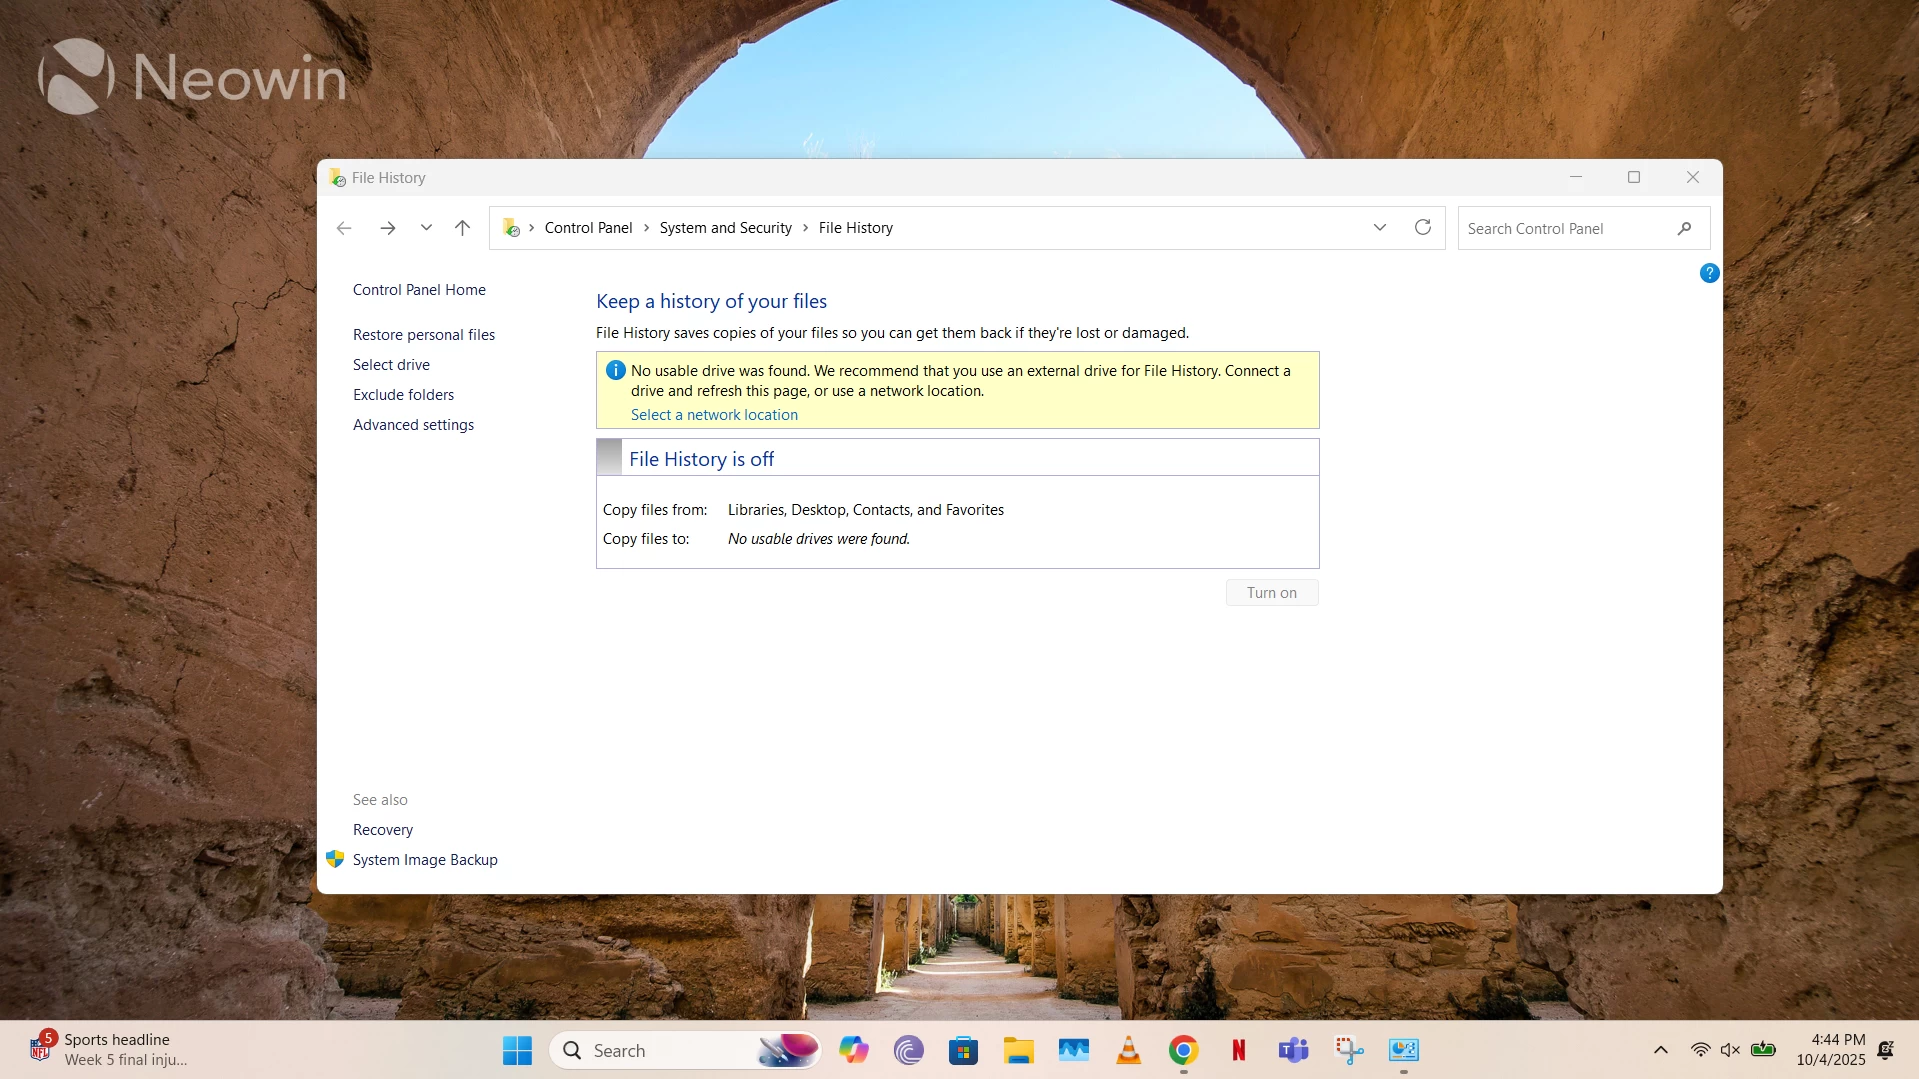Click the Search Control Panel field
Viewport: 1919px width, 1079px height.
(1565, 229)
